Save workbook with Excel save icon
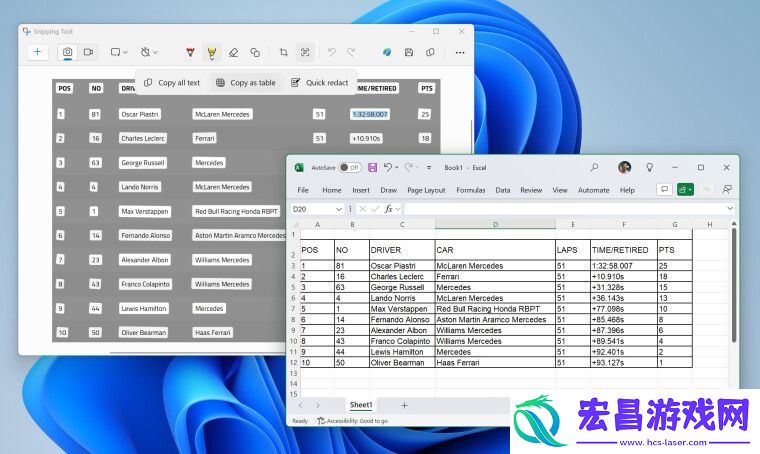 [373, 168]
